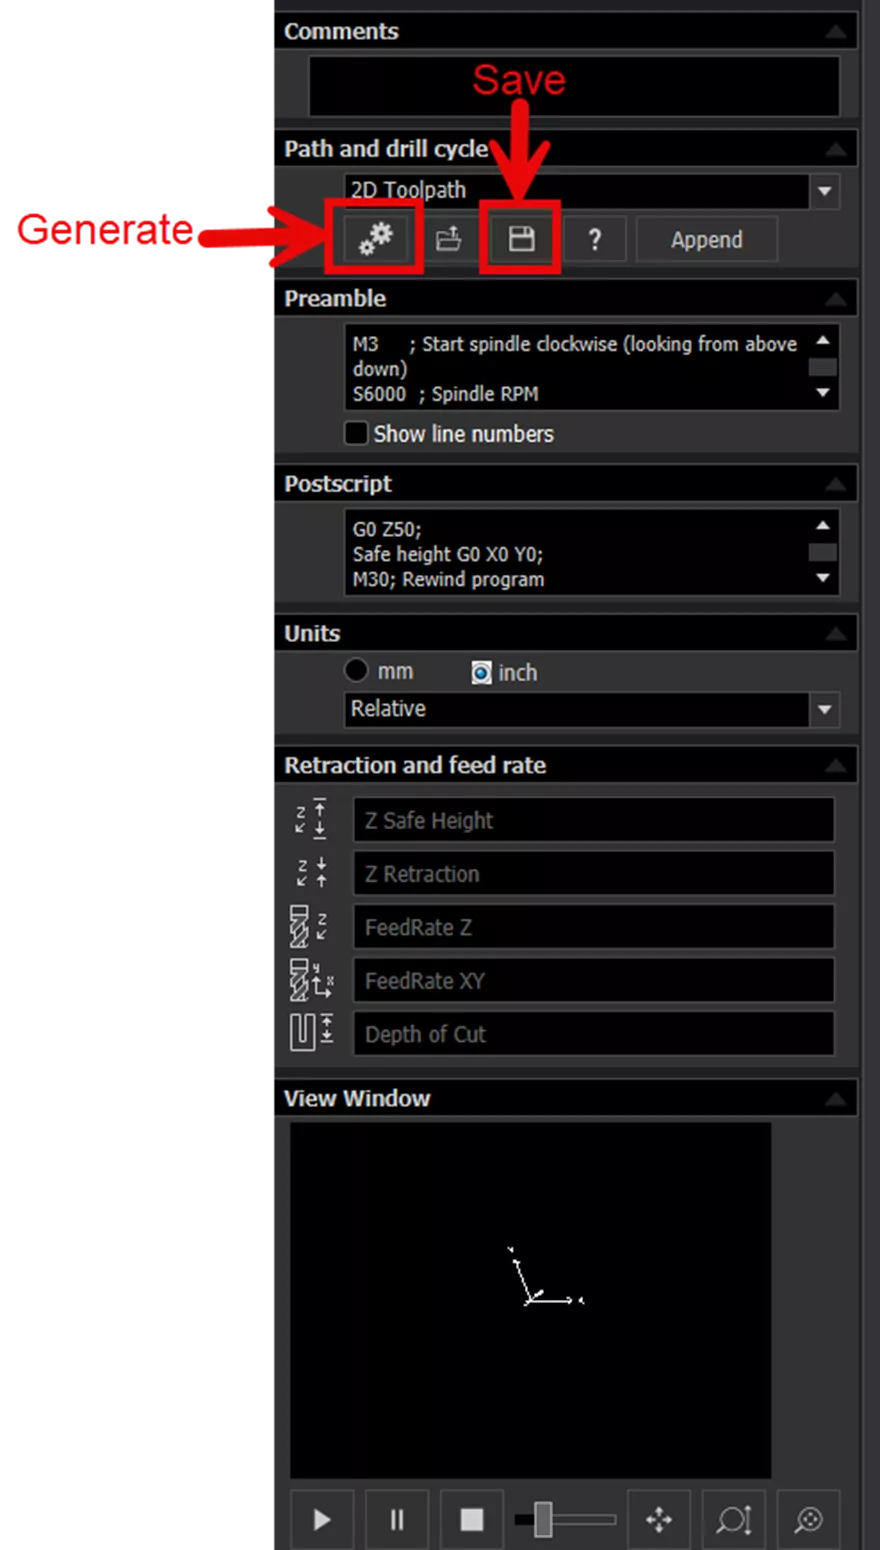Click the Preamble scroll up arrow
The height and width of the screenshot is (1550, 880).
click(x=822, y=340)
